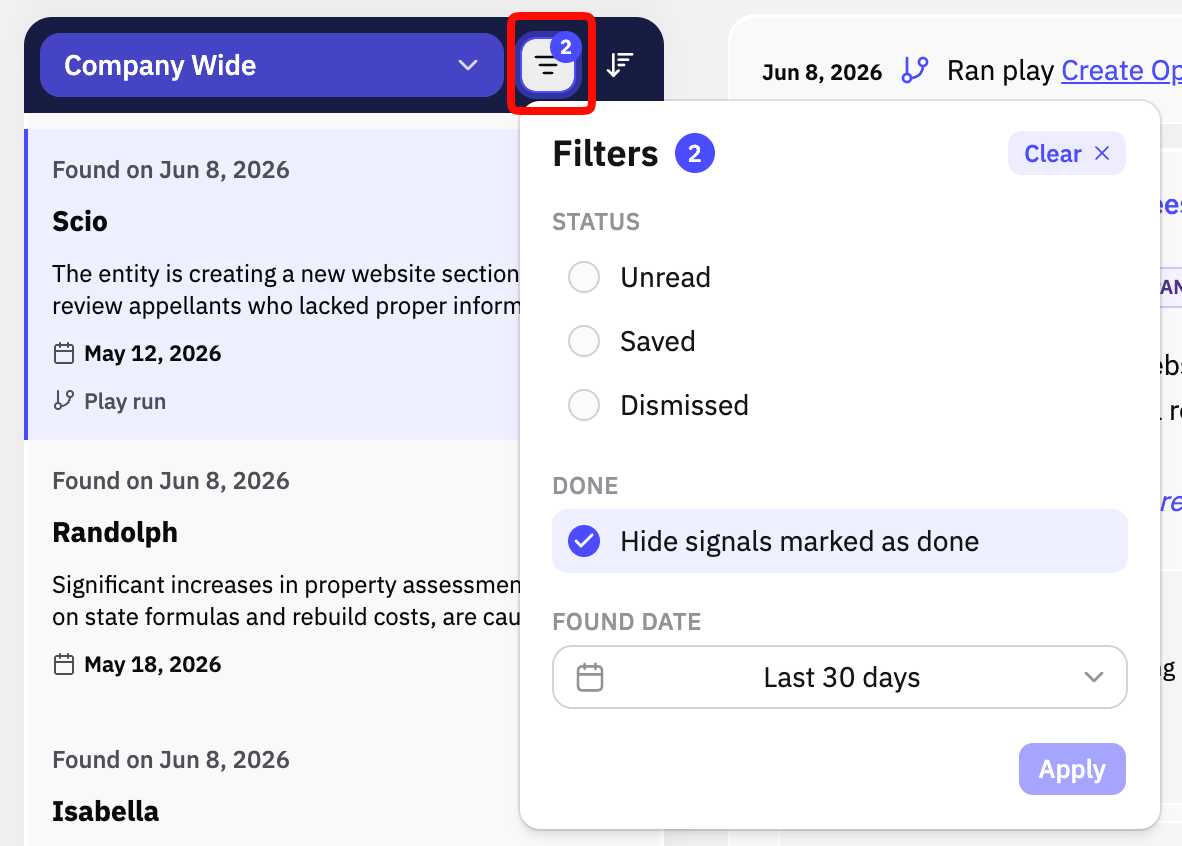Image resolution: width=1182 pixels, height=846 pixels.
Task: Click calendar icon beside May 12, 2026
Action: coord(64,354)
